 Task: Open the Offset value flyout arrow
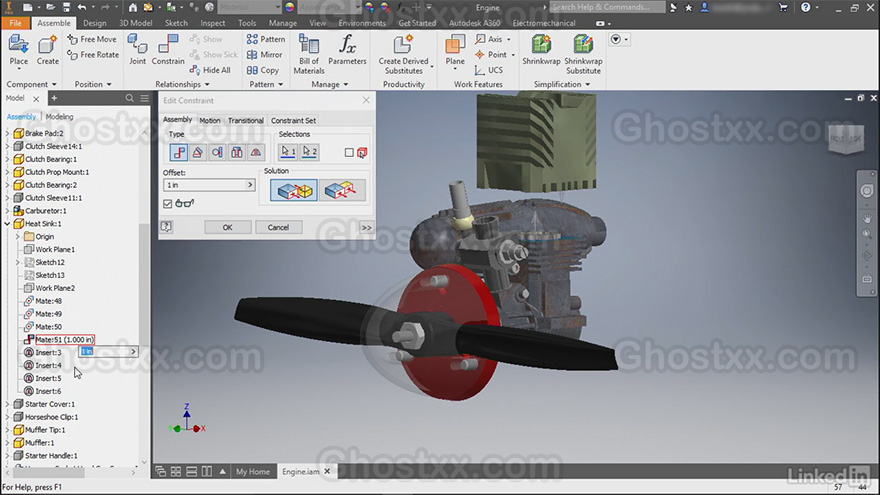(x=250, y=185)
